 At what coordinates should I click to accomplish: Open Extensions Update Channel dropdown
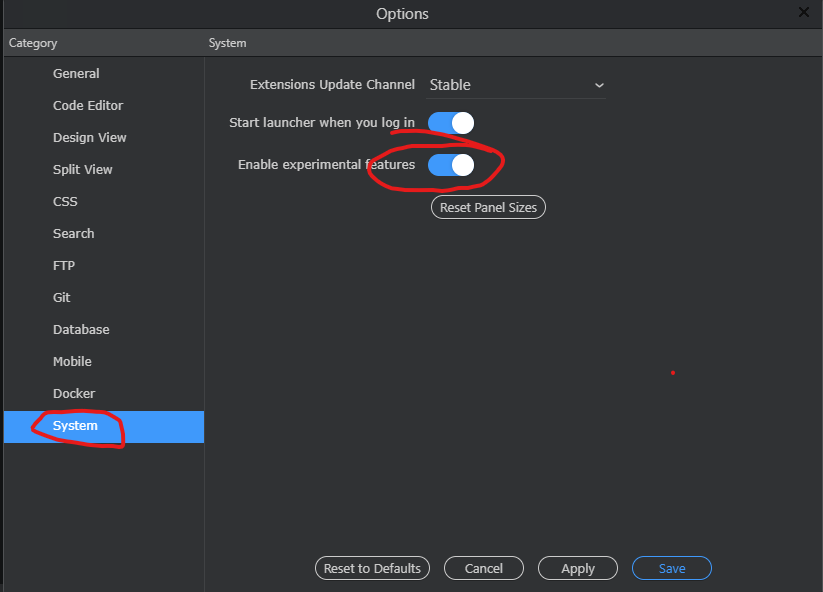(x=516, y=85)
